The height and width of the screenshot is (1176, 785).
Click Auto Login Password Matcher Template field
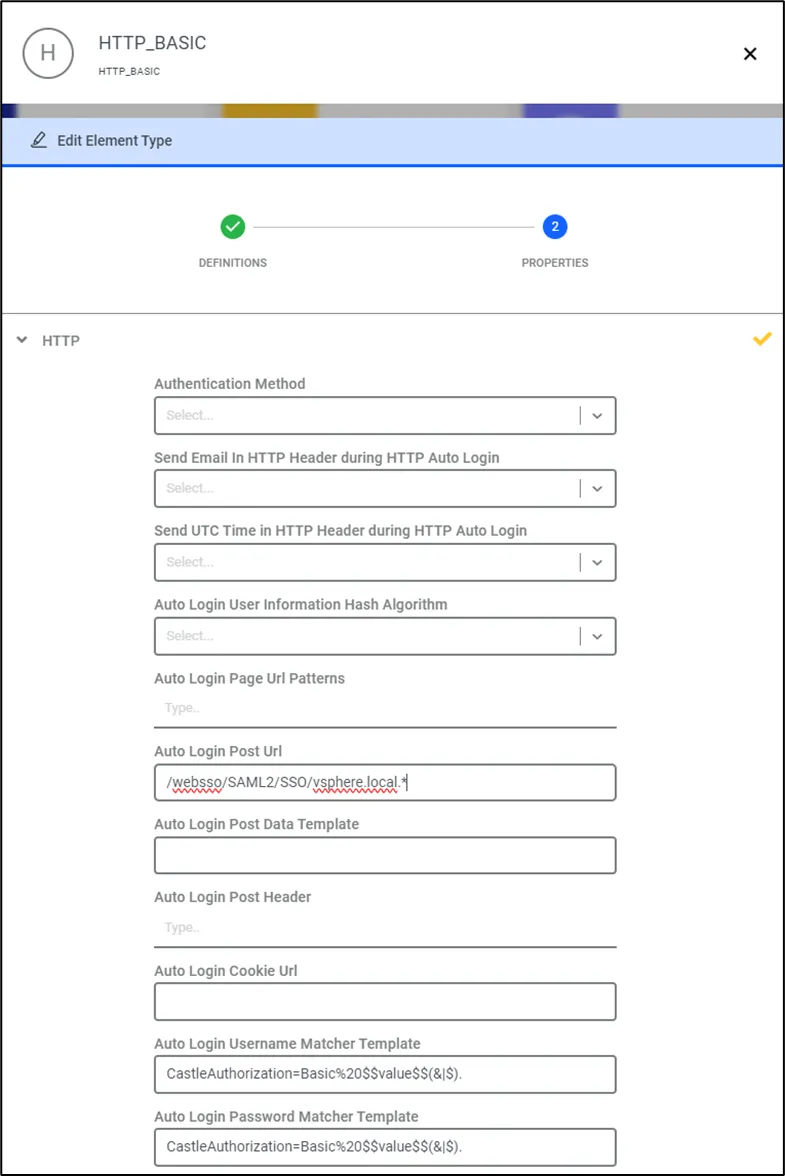click(385, 1147)
